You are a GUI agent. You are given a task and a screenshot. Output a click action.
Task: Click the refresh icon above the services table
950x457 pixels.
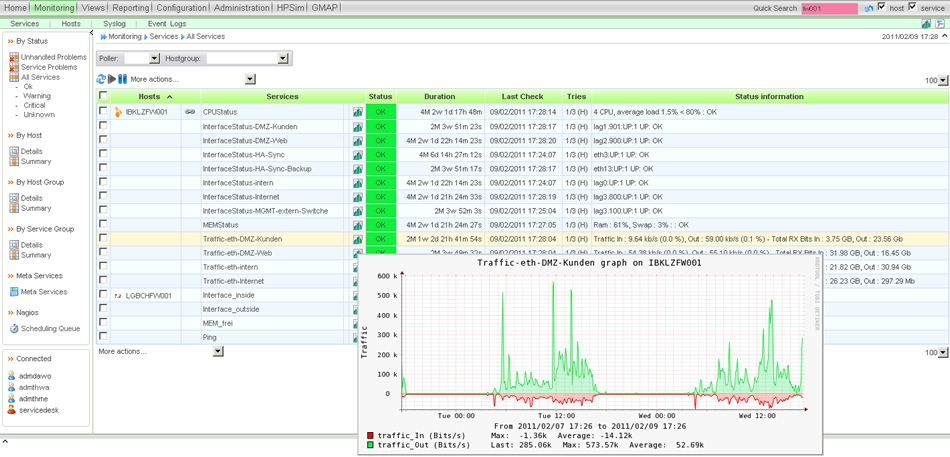point(101,79)
